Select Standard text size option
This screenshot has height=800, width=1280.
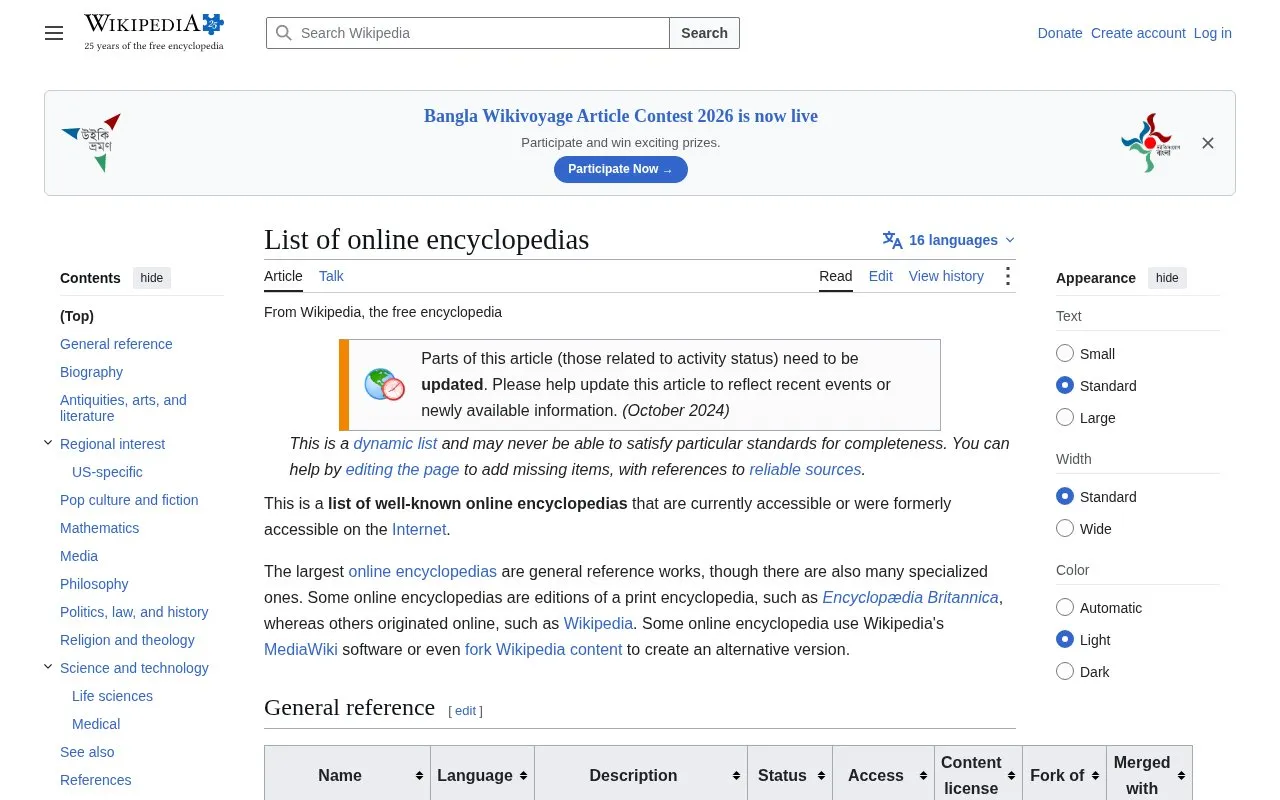1065,385
